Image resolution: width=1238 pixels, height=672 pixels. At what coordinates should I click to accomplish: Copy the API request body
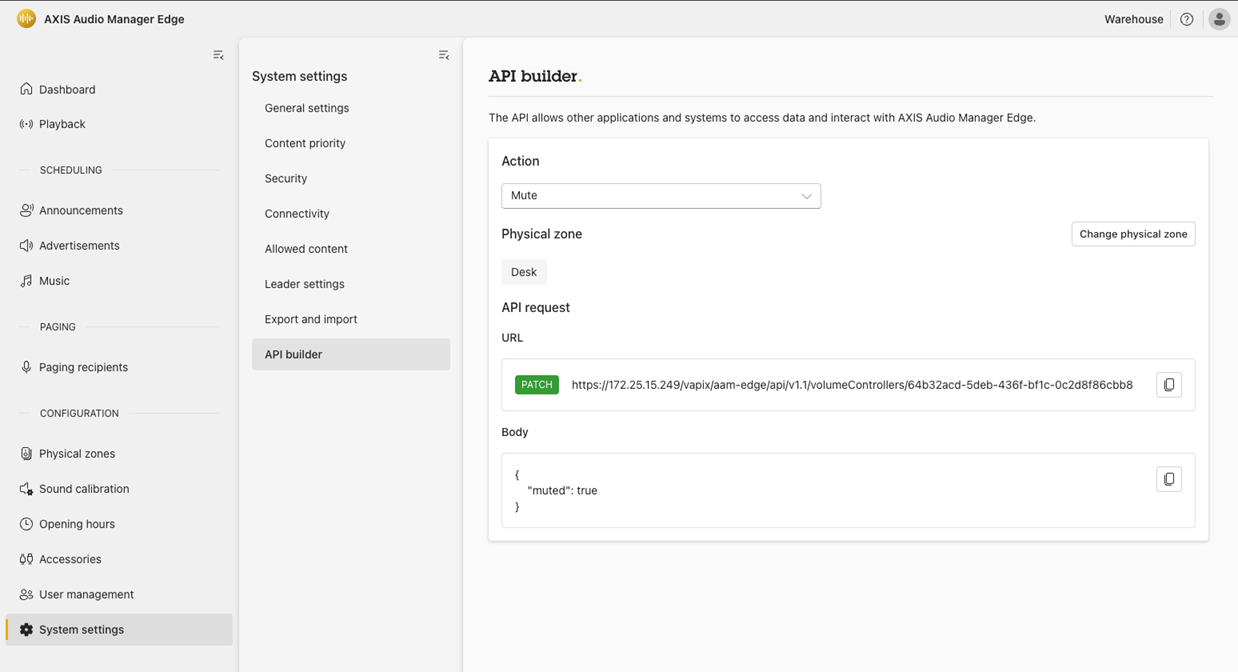point(1169,479)
